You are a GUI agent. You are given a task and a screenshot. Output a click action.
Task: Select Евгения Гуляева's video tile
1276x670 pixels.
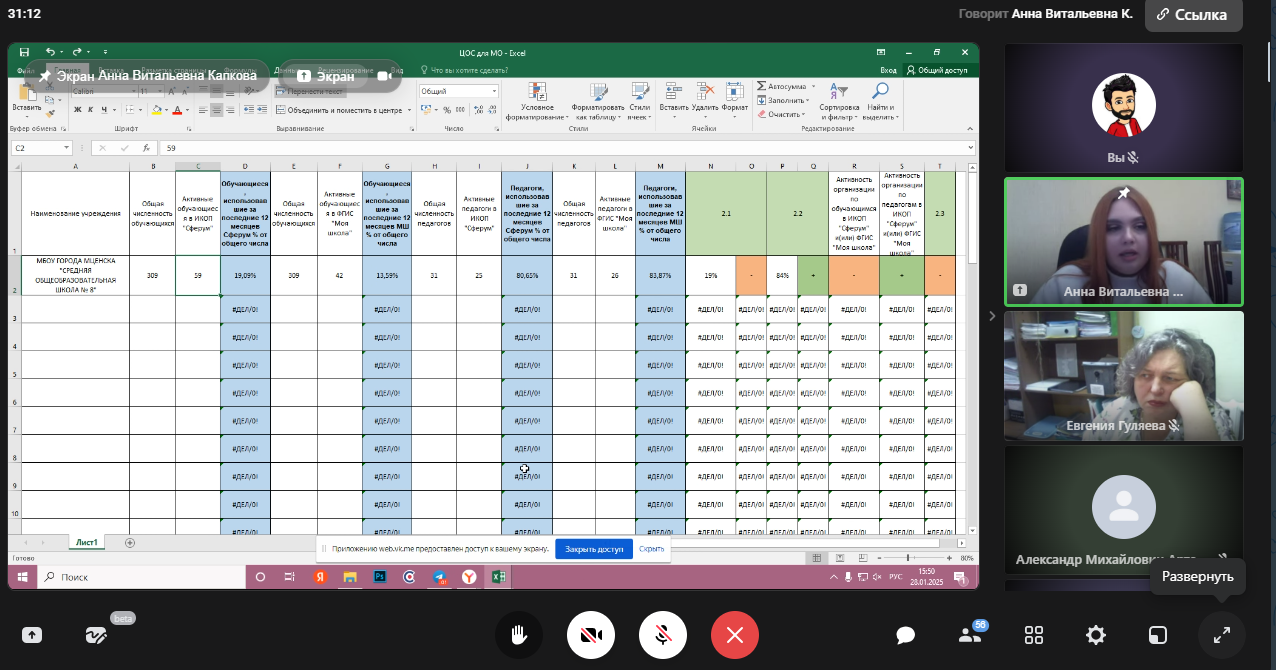tap(1123, 376)
